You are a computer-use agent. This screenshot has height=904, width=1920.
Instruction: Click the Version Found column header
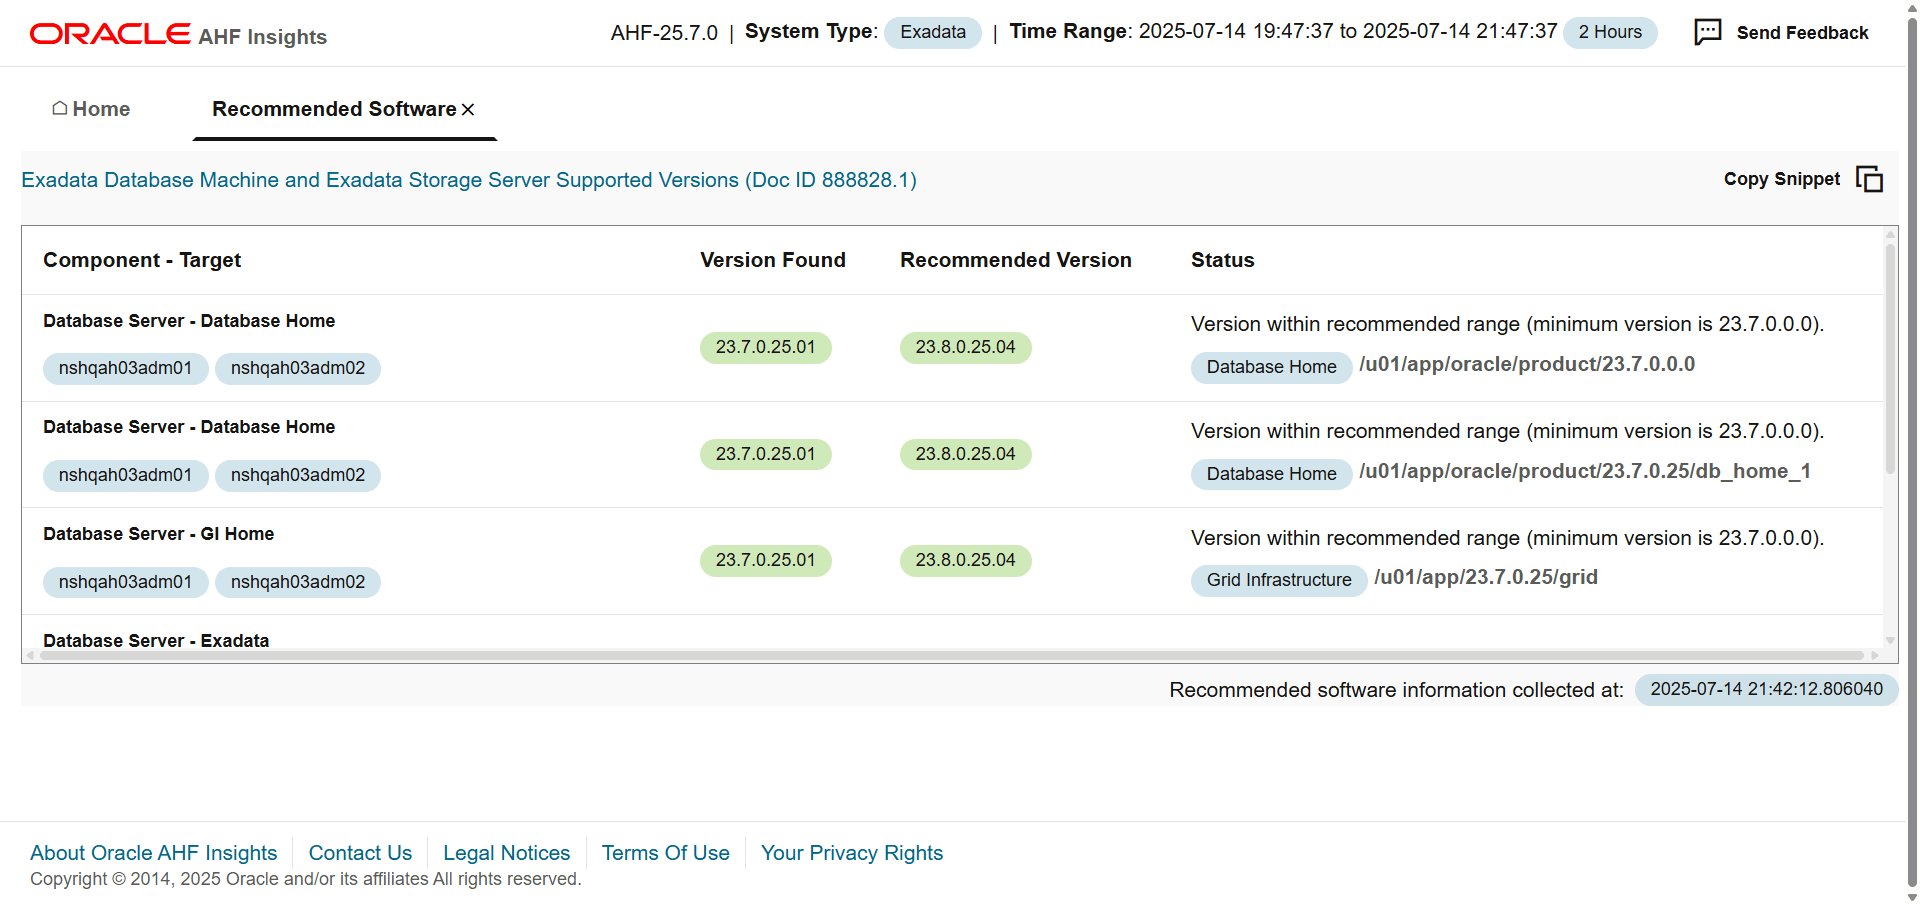click(x=772, y=260)
